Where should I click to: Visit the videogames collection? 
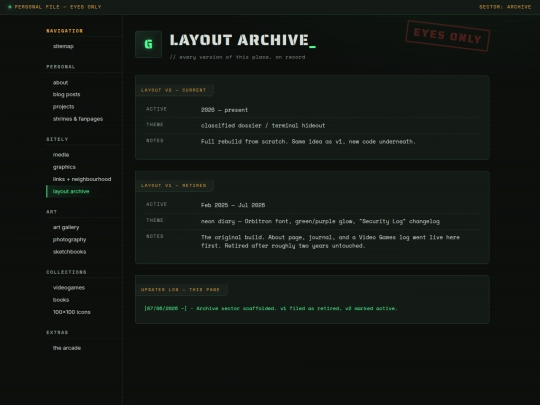click(x=69, y=288)
